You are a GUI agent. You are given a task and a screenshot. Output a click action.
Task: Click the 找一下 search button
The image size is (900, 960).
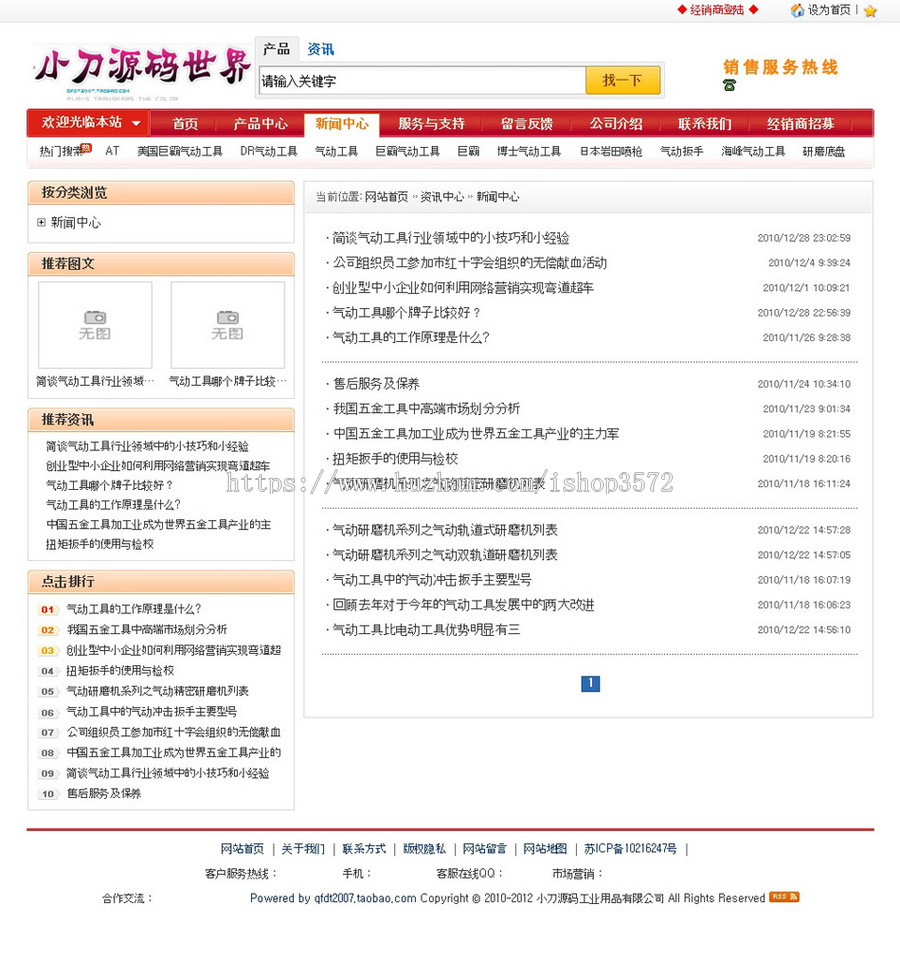(623, 78)
